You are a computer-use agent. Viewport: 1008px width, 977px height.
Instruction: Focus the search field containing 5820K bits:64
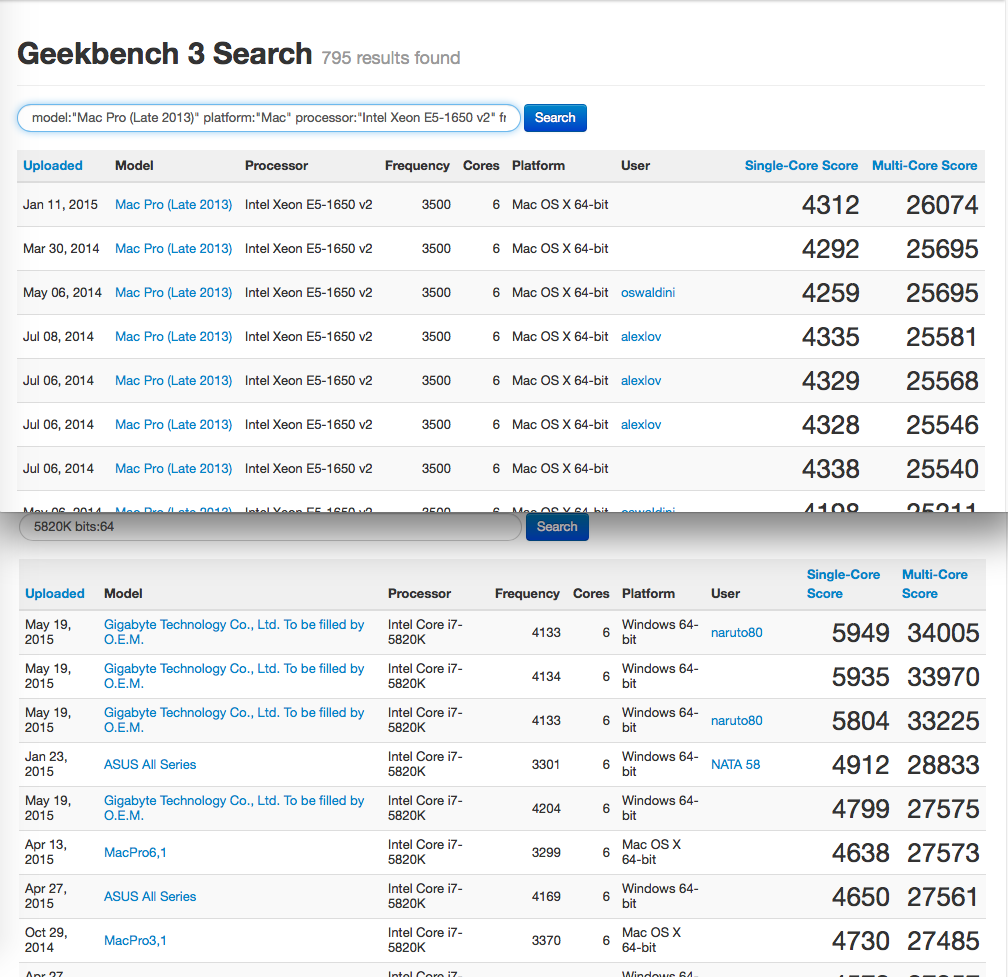[x=270, y=526]
